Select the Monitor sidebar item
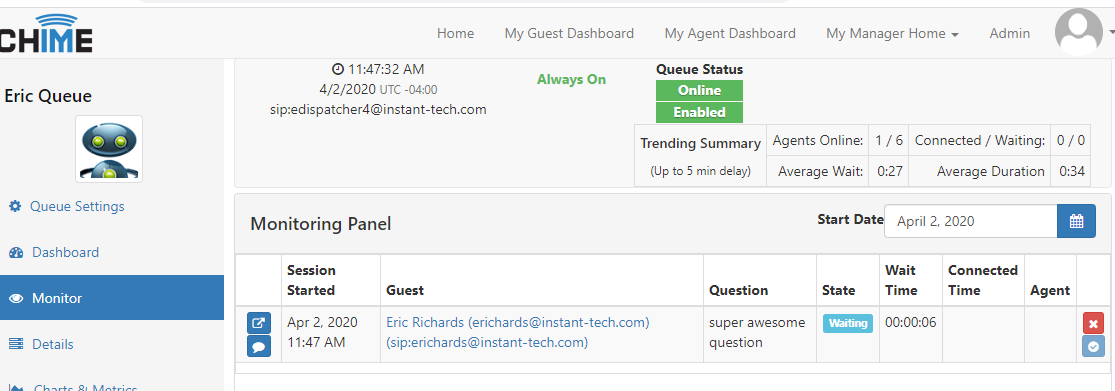1115x391 pixels. [x=112, y=299]
